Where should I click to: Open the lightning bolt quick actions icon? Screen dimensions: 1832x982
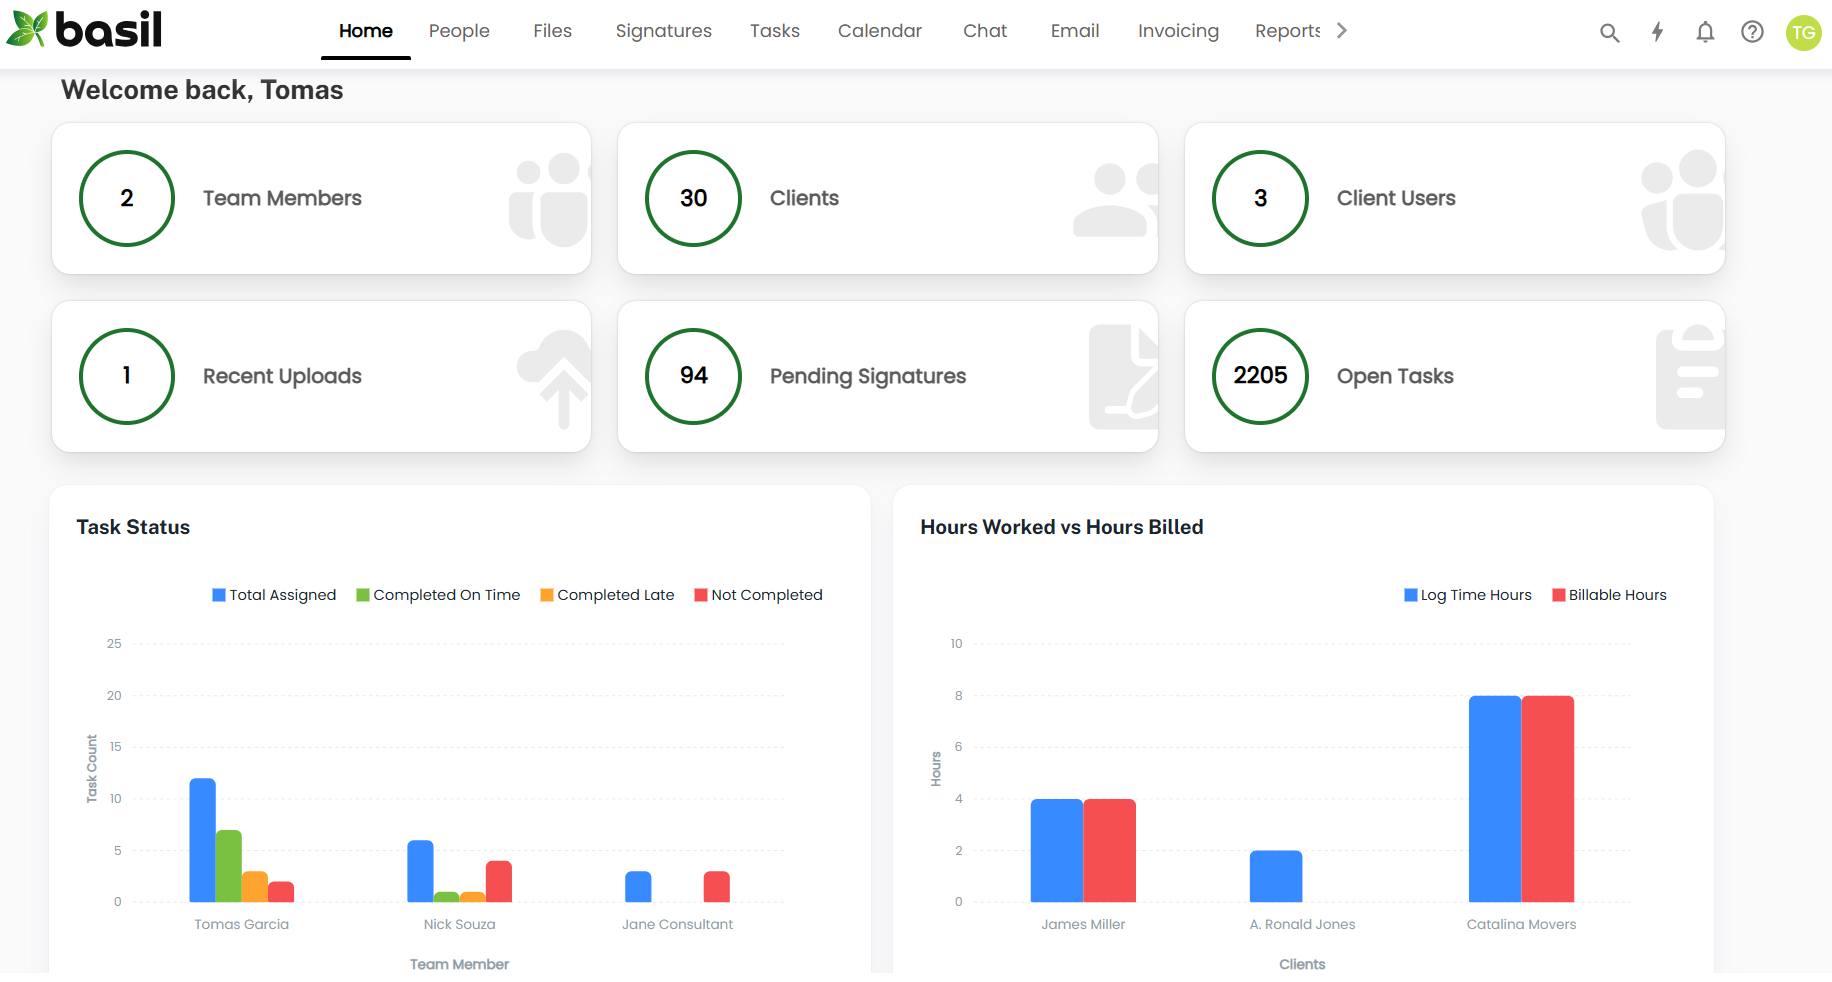(x=1657, y=32)
